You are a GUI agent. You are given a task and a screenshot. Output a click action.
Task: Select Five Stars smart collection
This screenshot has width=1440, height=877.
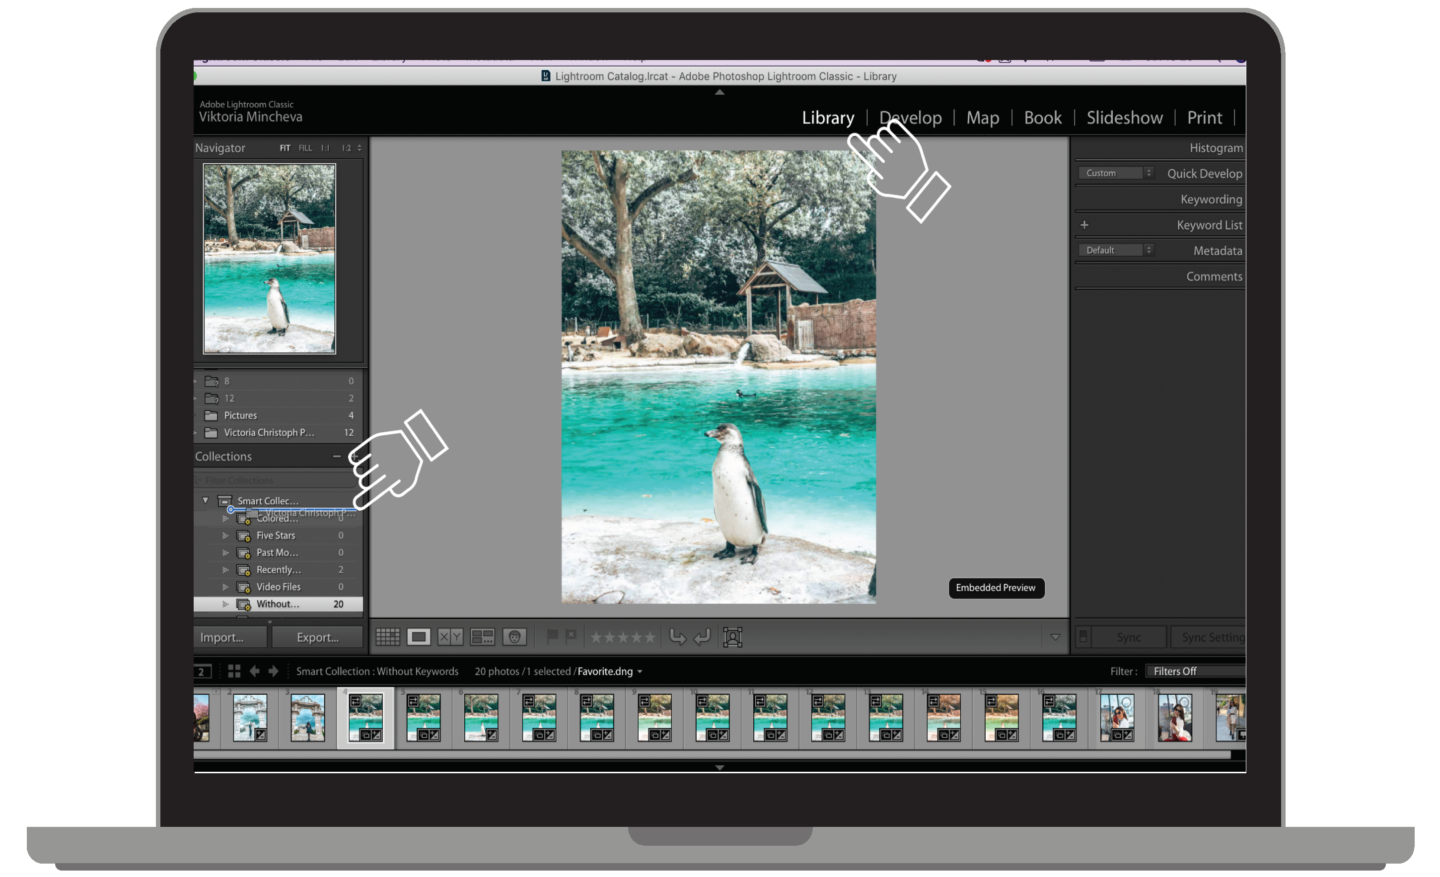pos(278,536)
